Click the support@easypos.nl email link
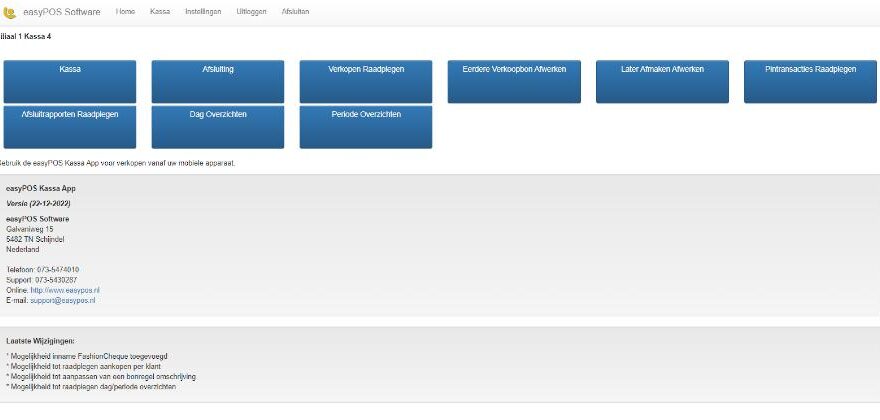 (x=63, y=300)
